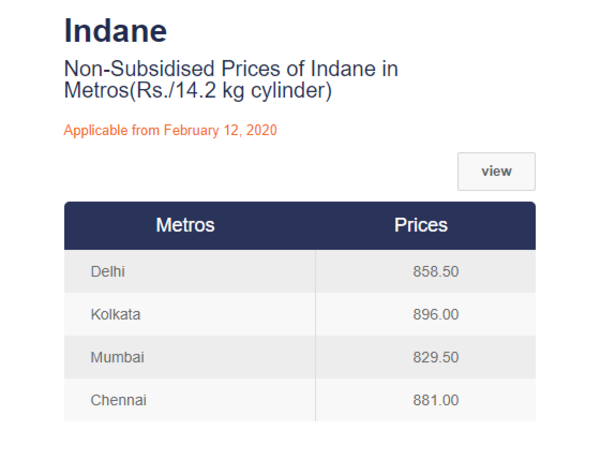Click the Mumbai price 829.50

(x=435, y=357)
